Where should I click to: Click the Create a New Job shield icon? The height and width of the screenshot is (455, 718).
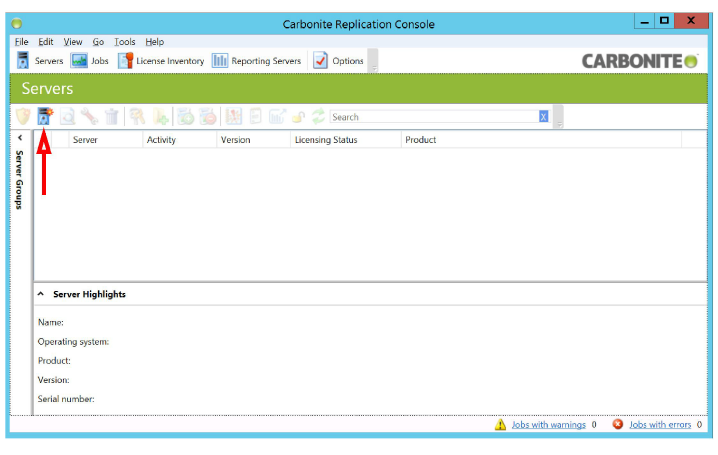click(23, 116)
